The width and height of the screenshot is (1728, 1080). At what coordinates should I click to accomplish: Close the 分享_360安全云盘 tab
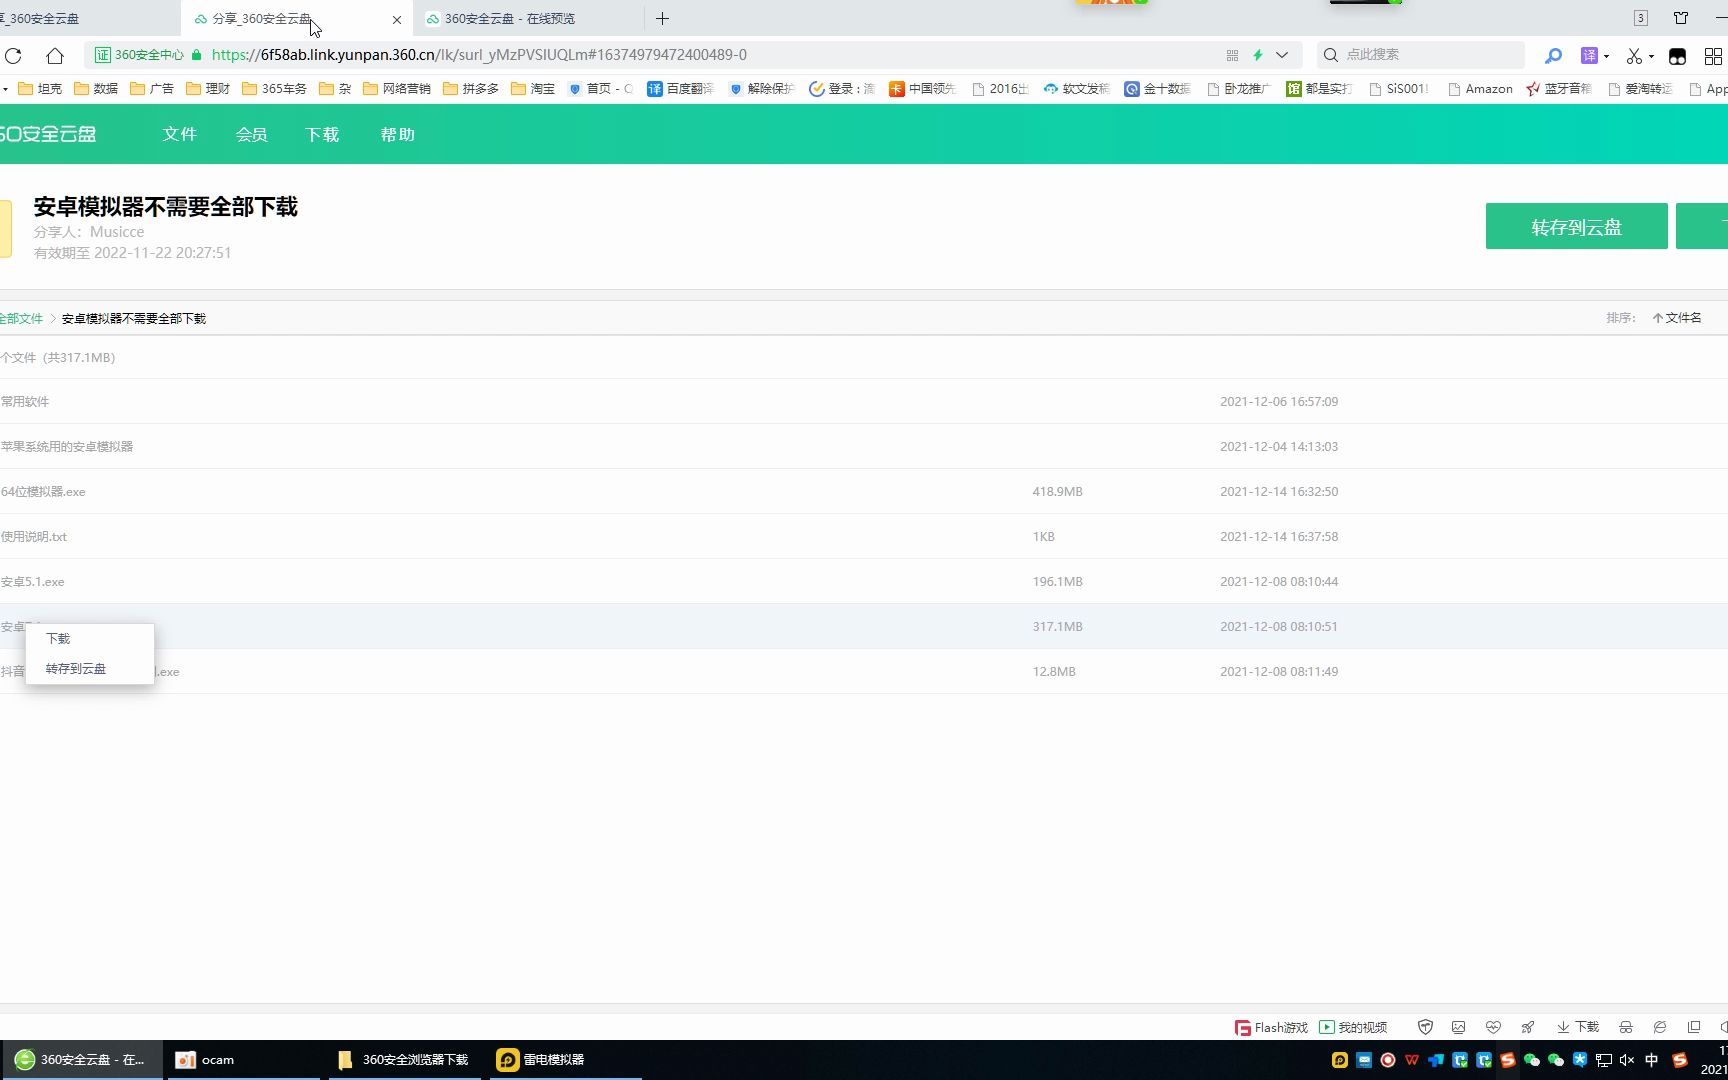coord(397,19)
